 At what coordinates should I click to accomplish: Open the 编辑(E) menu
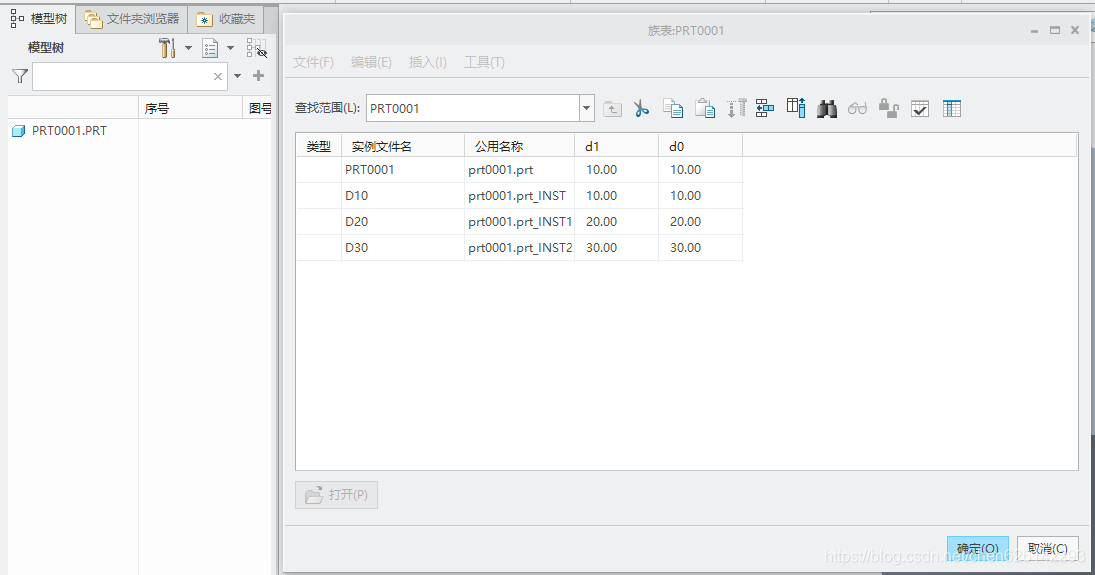pos(371,62)
